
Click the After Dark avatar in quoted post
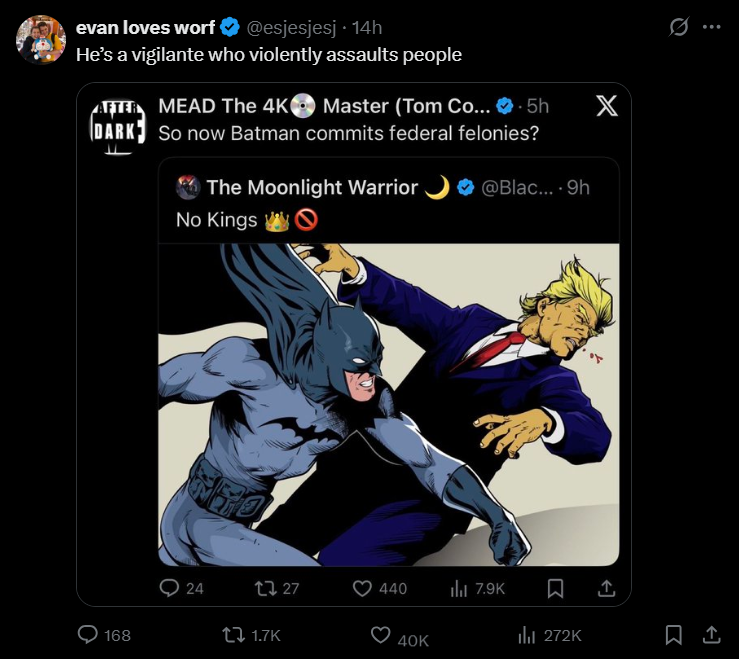point(118,125)
